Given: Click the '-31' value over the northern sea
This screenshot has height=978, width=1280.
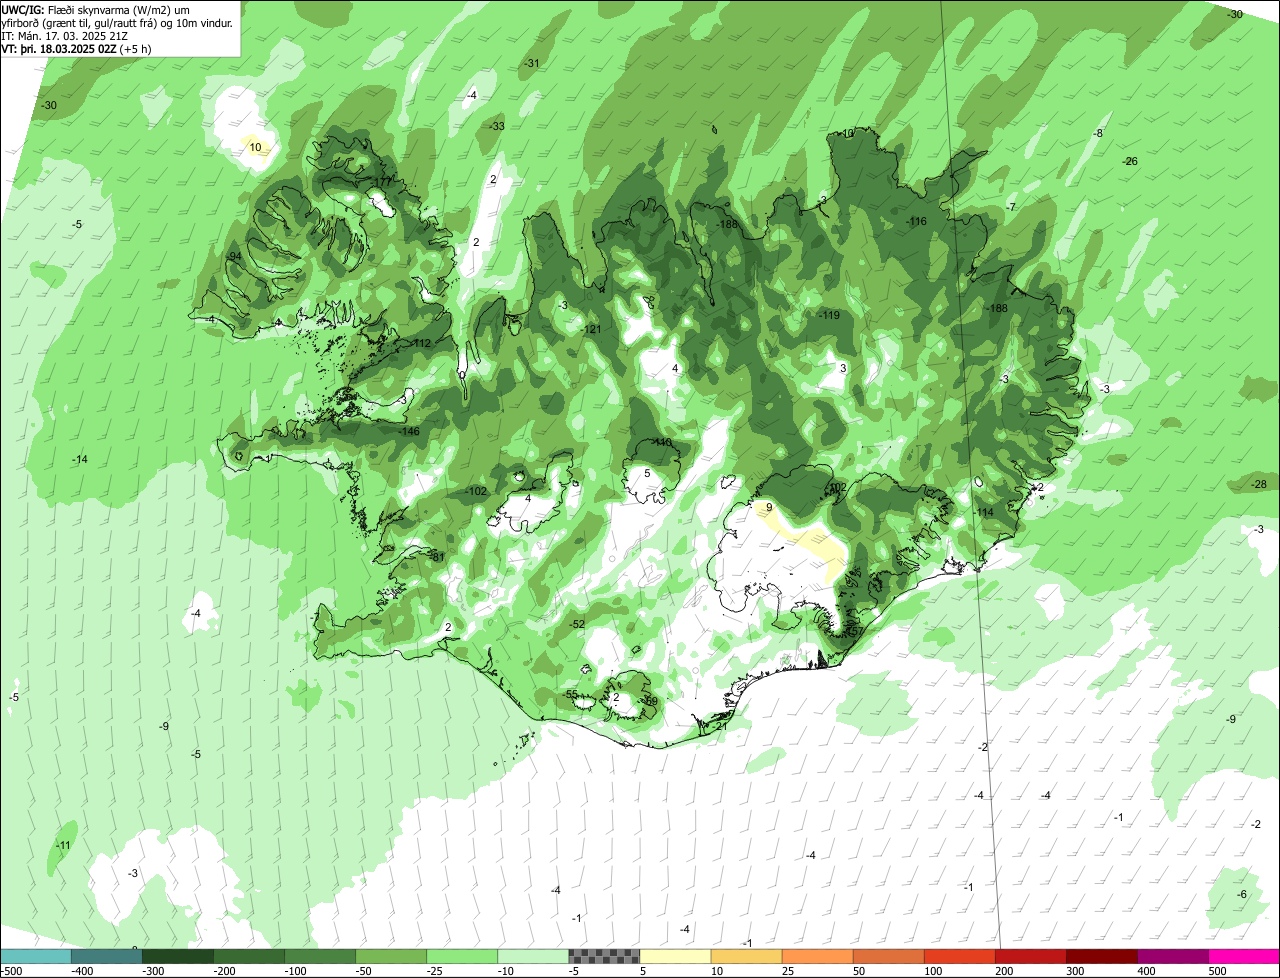Looking at the screenshot, I should click(x=532, y=63).
